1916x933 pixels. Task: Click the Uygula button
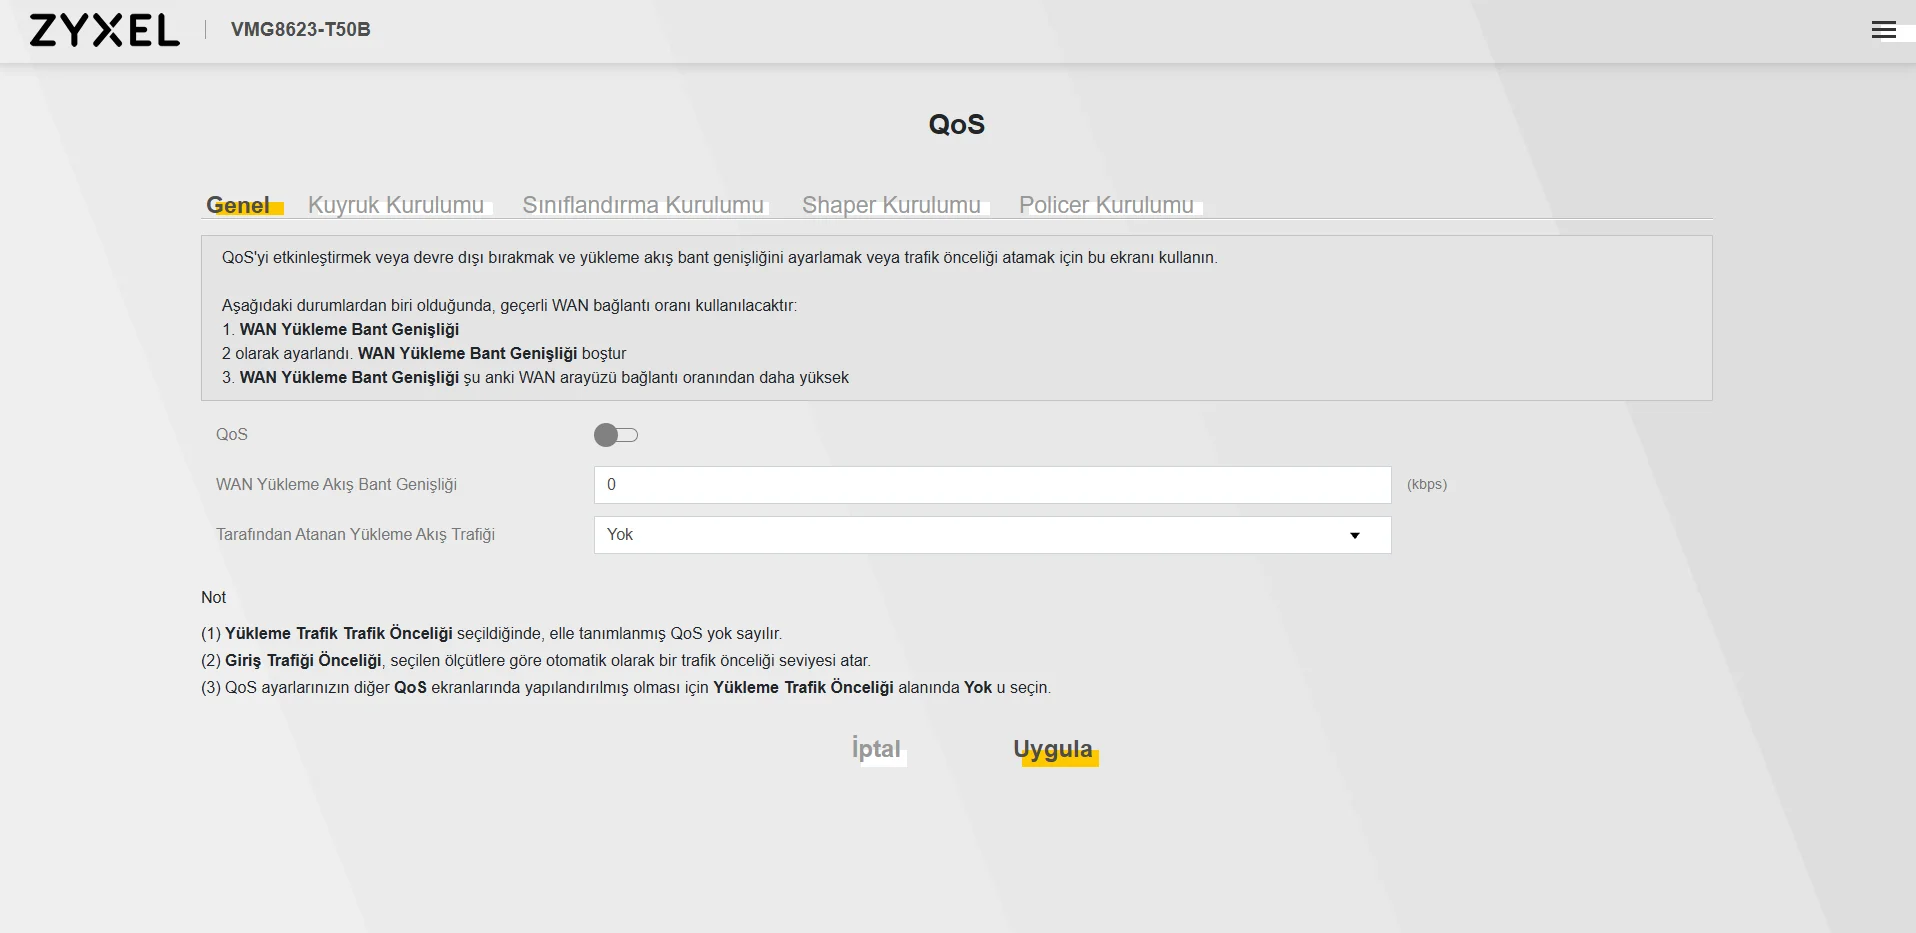[1053, 750]
